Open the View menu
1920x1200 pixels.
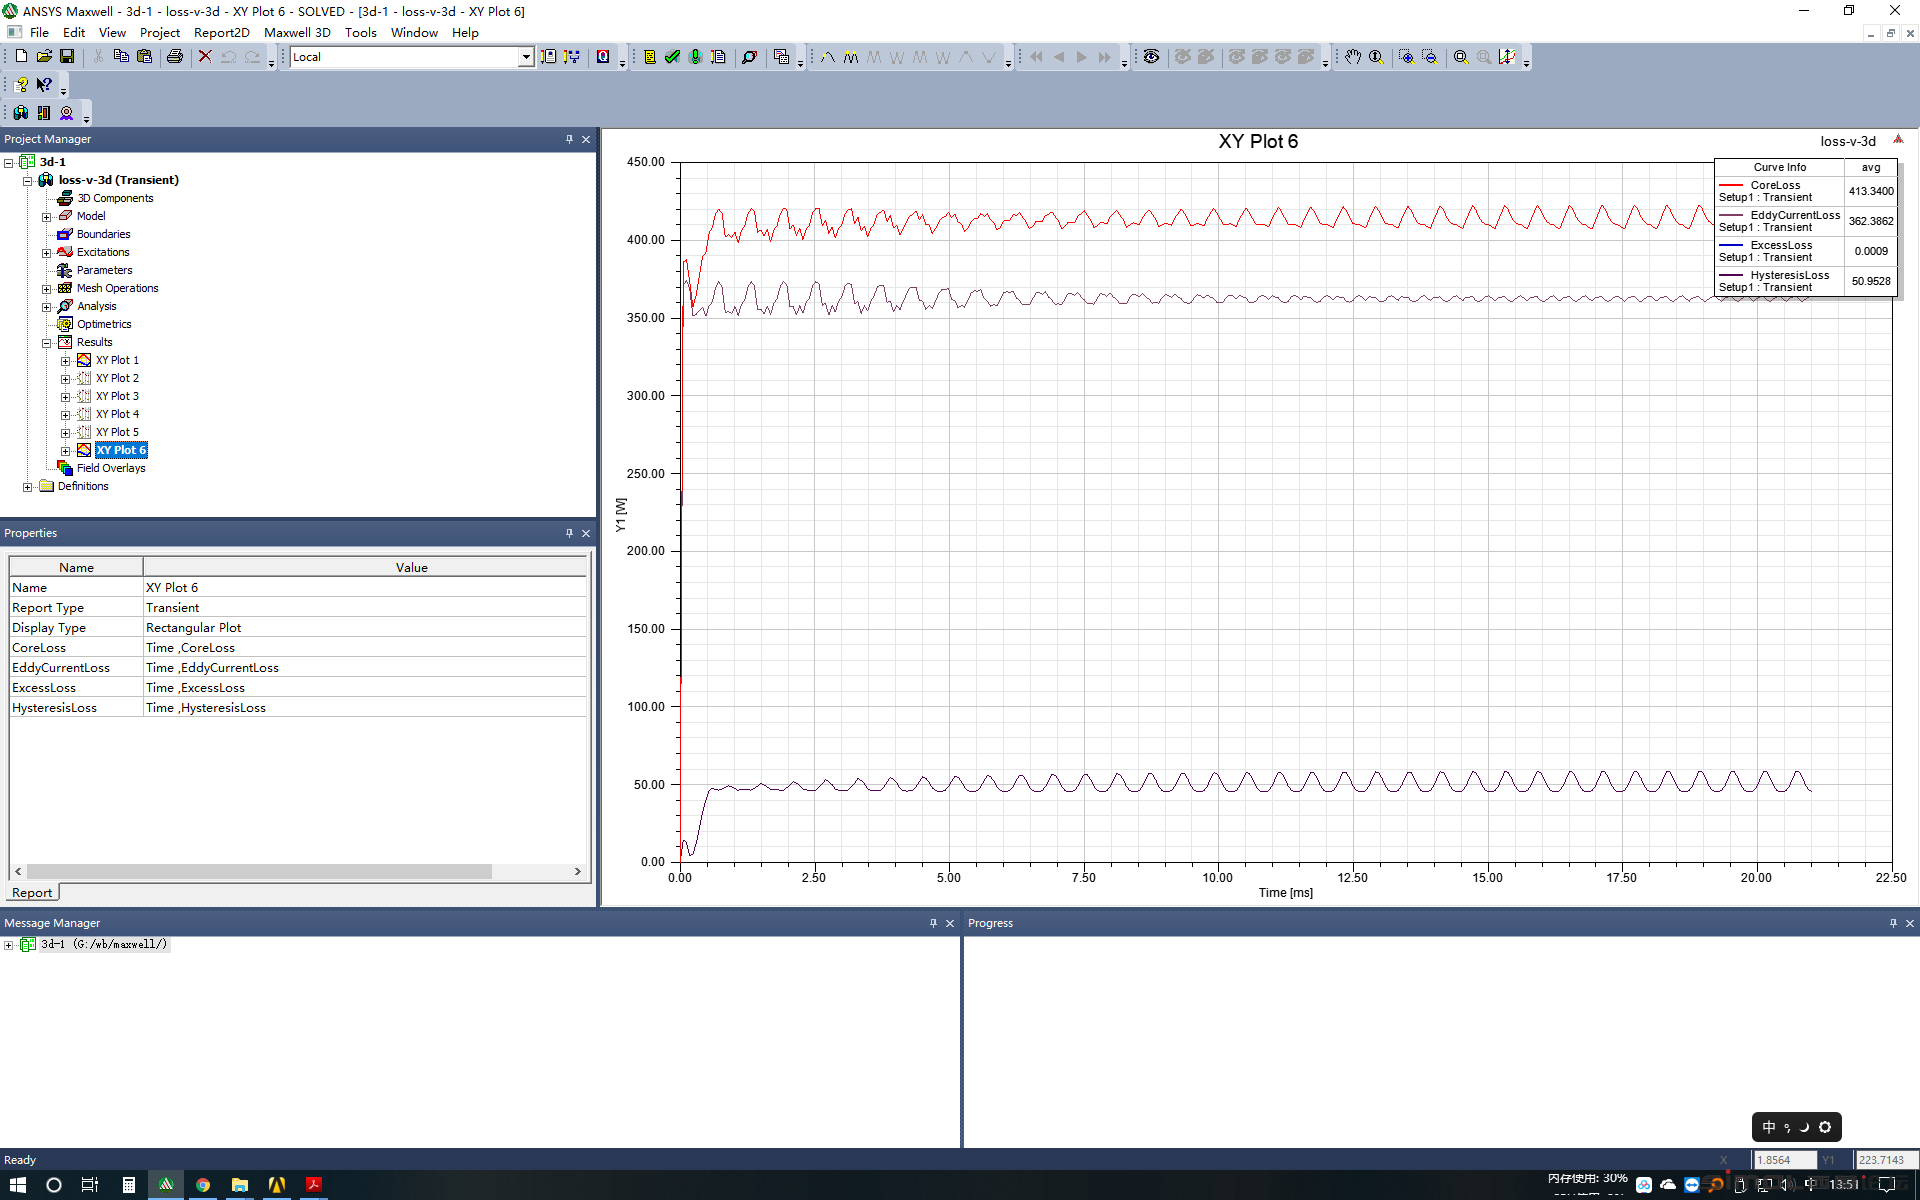click(112, 32)
